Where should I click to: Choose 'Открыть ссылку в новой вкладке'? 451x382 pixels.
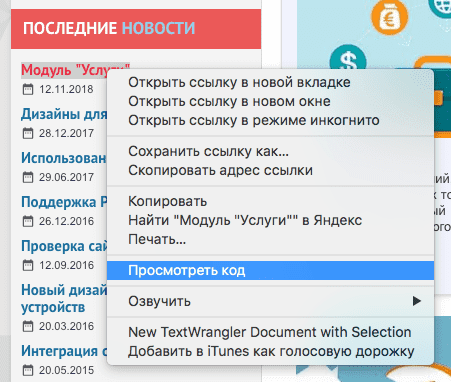[x=270, y=82]
